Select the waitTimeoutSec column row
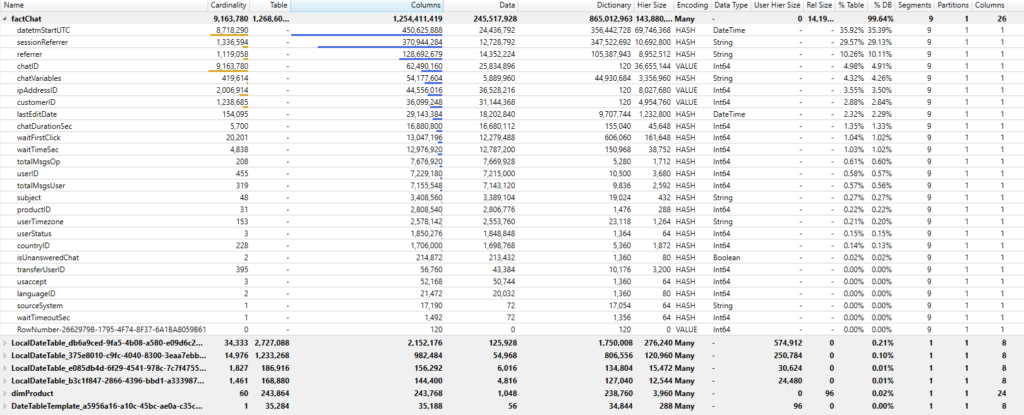Viewport: 1024px width, 415px height. pyautogui.click(x=512, y=318)
